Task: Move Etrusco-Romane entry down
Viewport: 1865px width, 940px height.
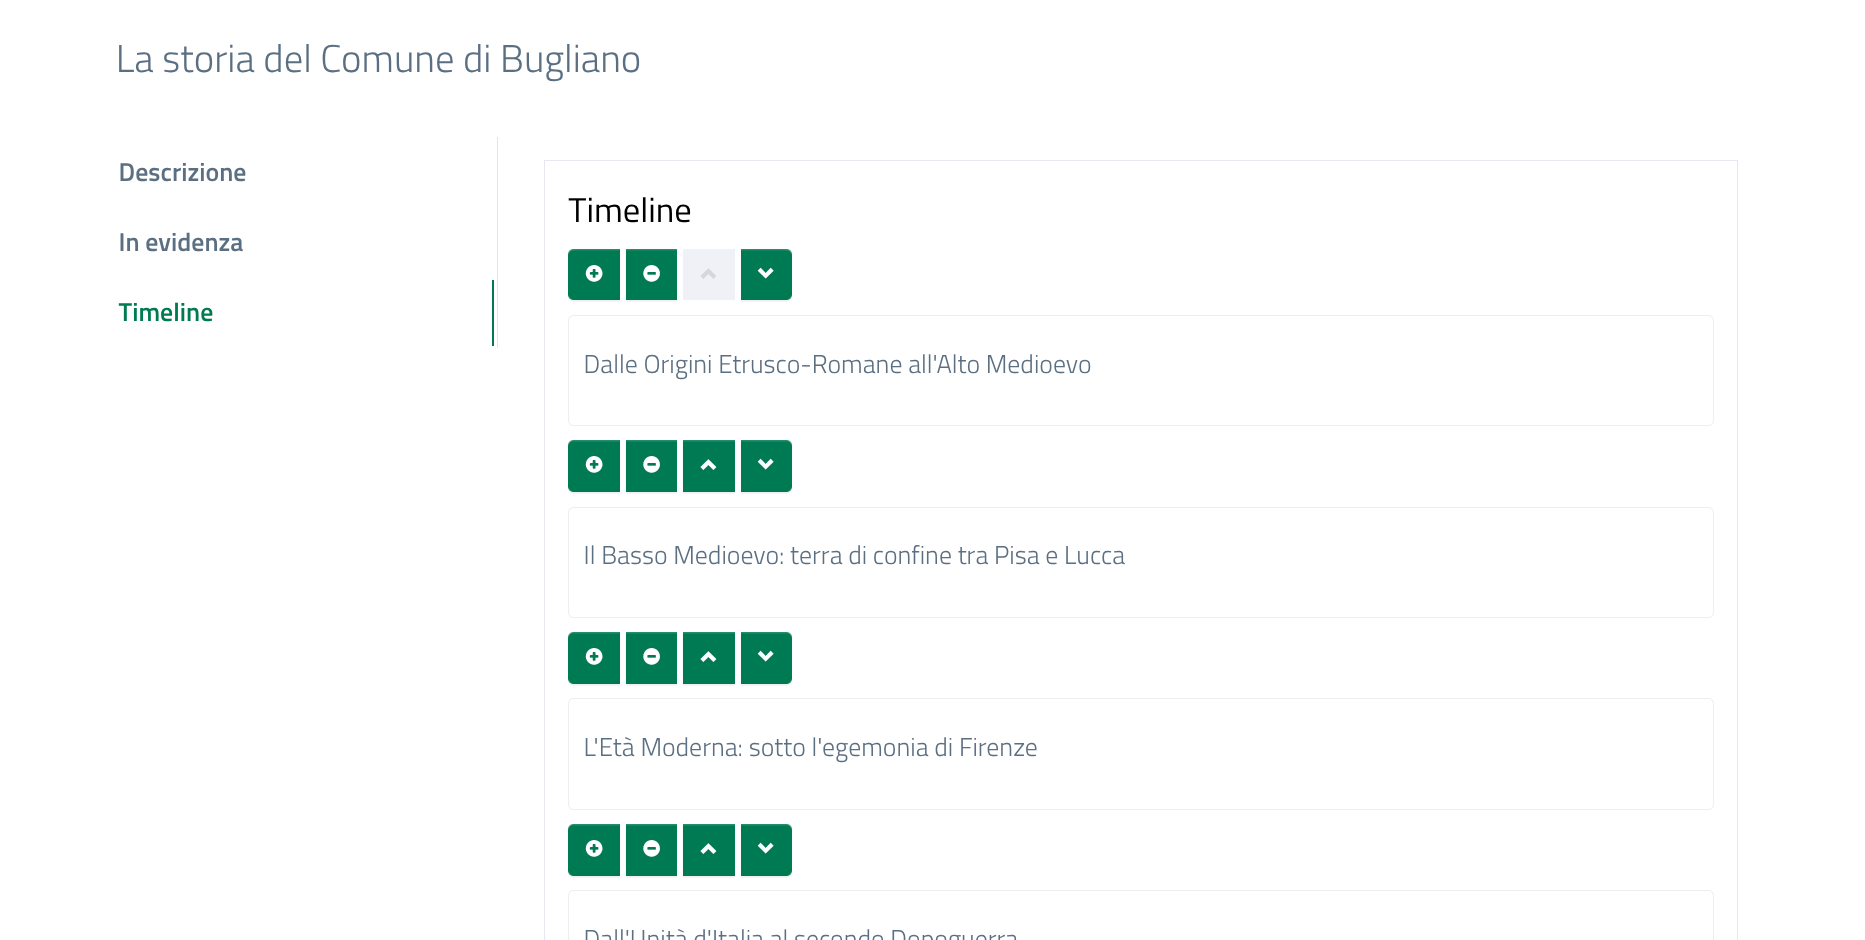Action: coord(766,274)
